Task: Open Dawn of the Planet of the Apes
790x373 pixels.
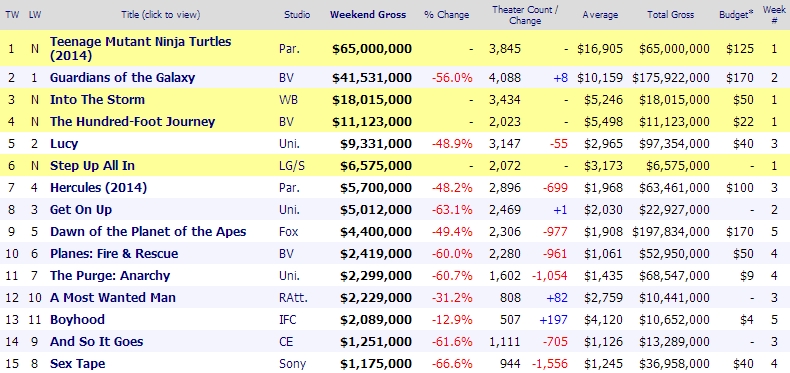Action: coord(148,232)
